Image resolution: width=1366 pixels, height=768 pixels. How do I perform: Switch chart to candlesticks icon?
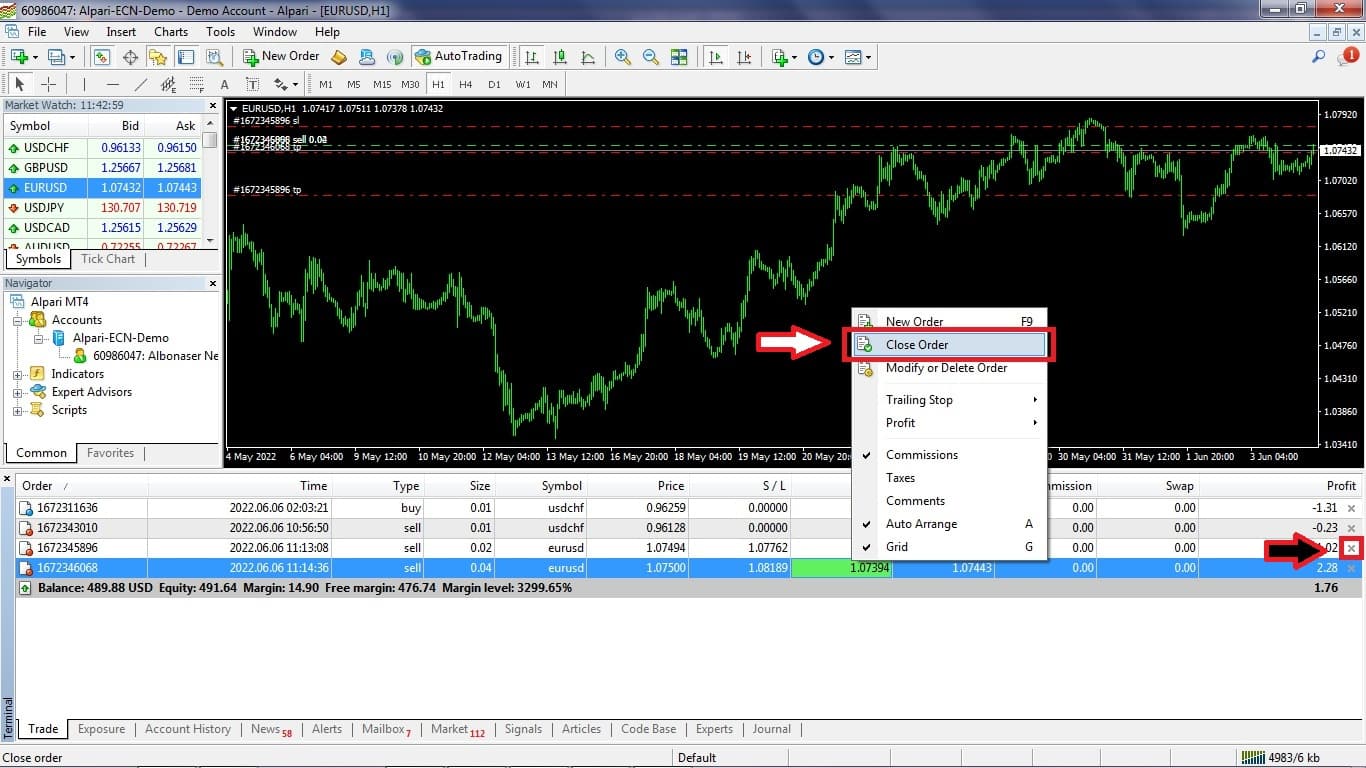click(x=561, y=57)
